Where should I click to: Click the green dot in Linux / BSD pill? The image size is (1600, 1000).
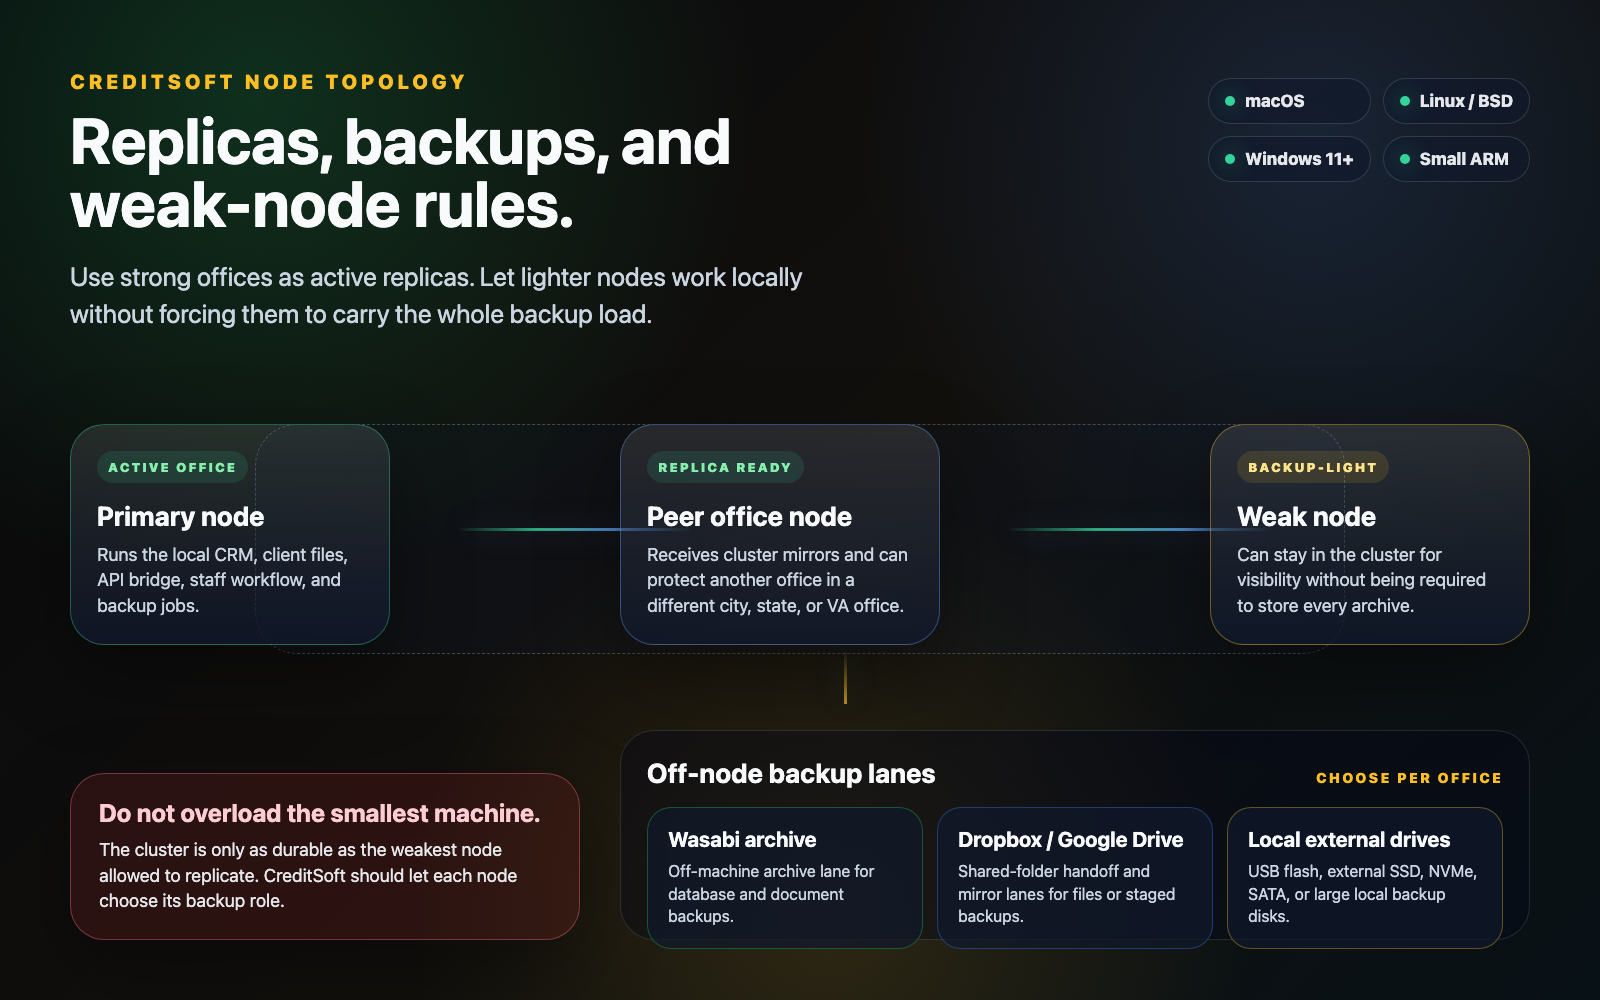click(x=1405, y=101)
